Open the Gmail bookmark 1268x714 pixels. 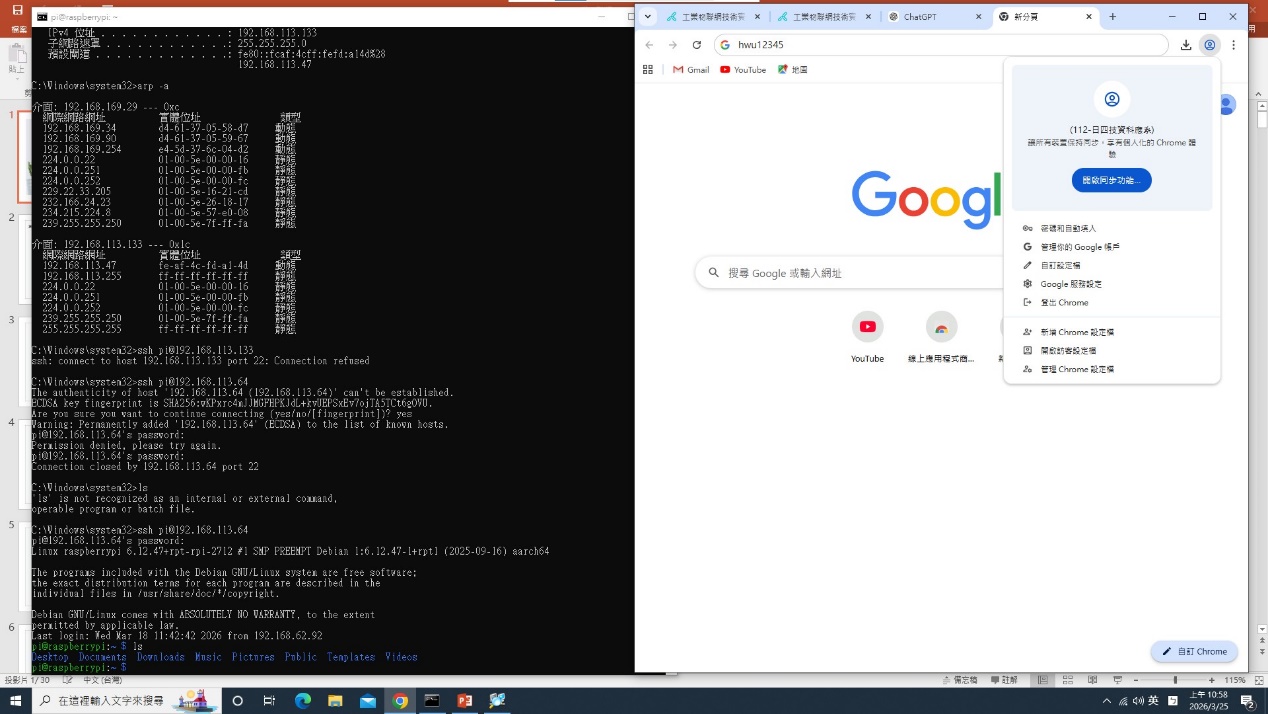pyautogui.click(x=691, y=70)
